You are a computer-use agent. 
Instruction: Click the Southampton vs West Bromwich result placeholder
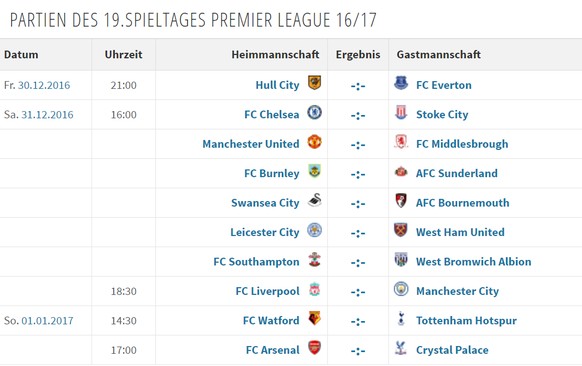(x=358, y=262)
